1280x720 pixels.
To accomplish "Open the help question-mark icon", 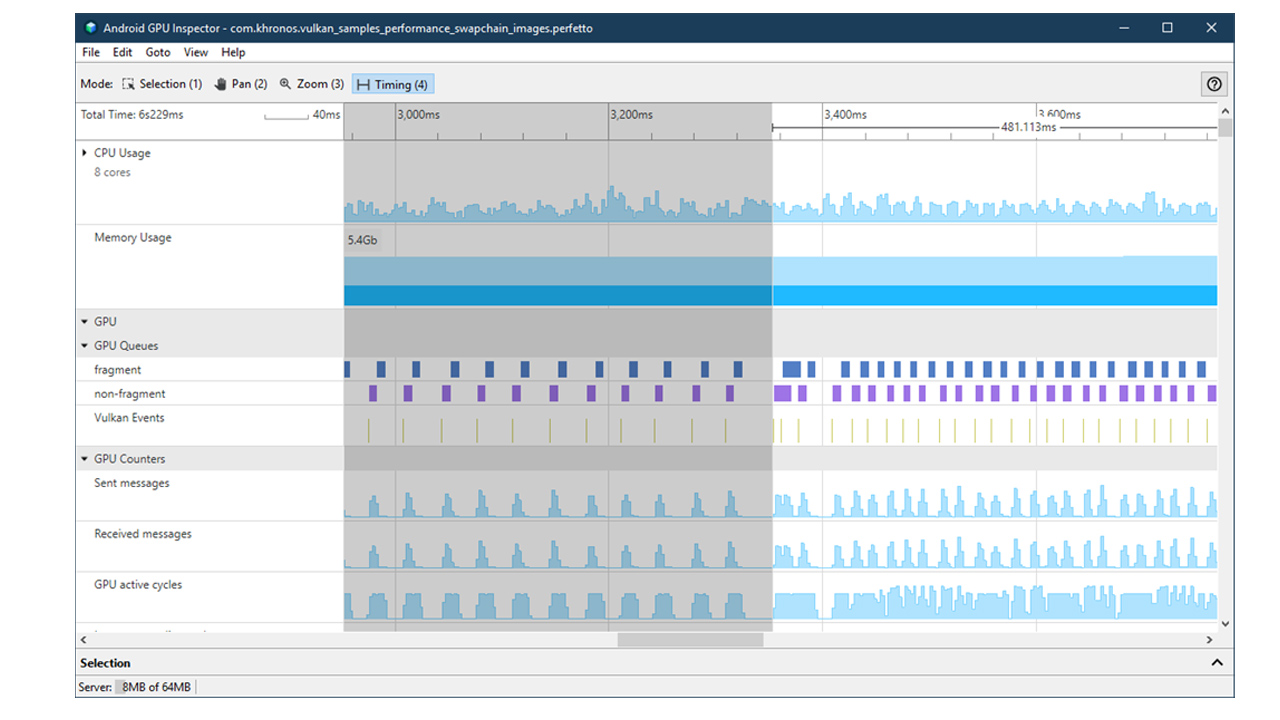I will [x=1214, y=85].
